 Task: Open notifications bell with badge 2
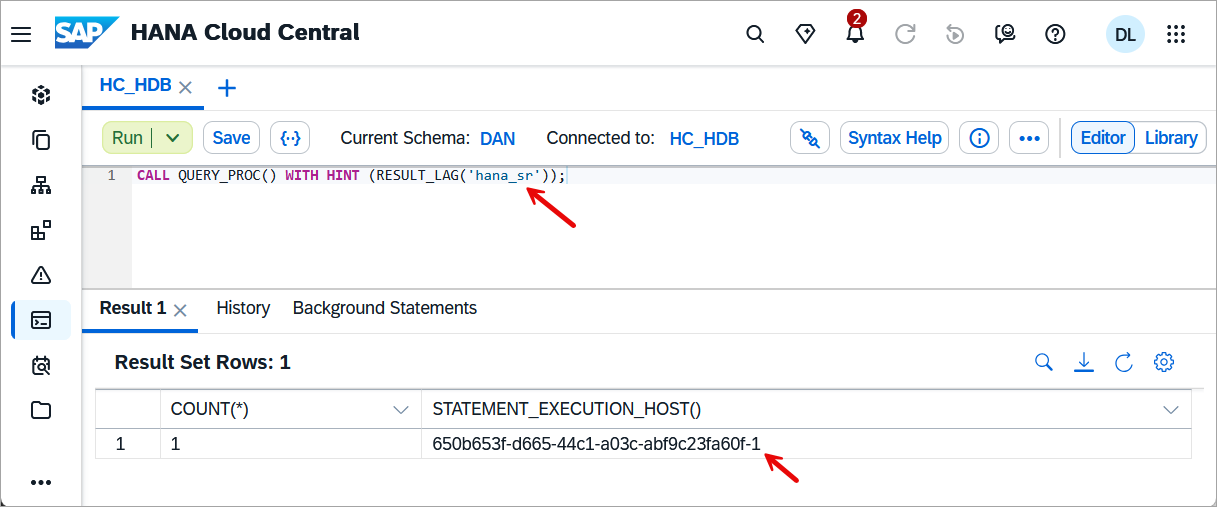tap(855, 32)
